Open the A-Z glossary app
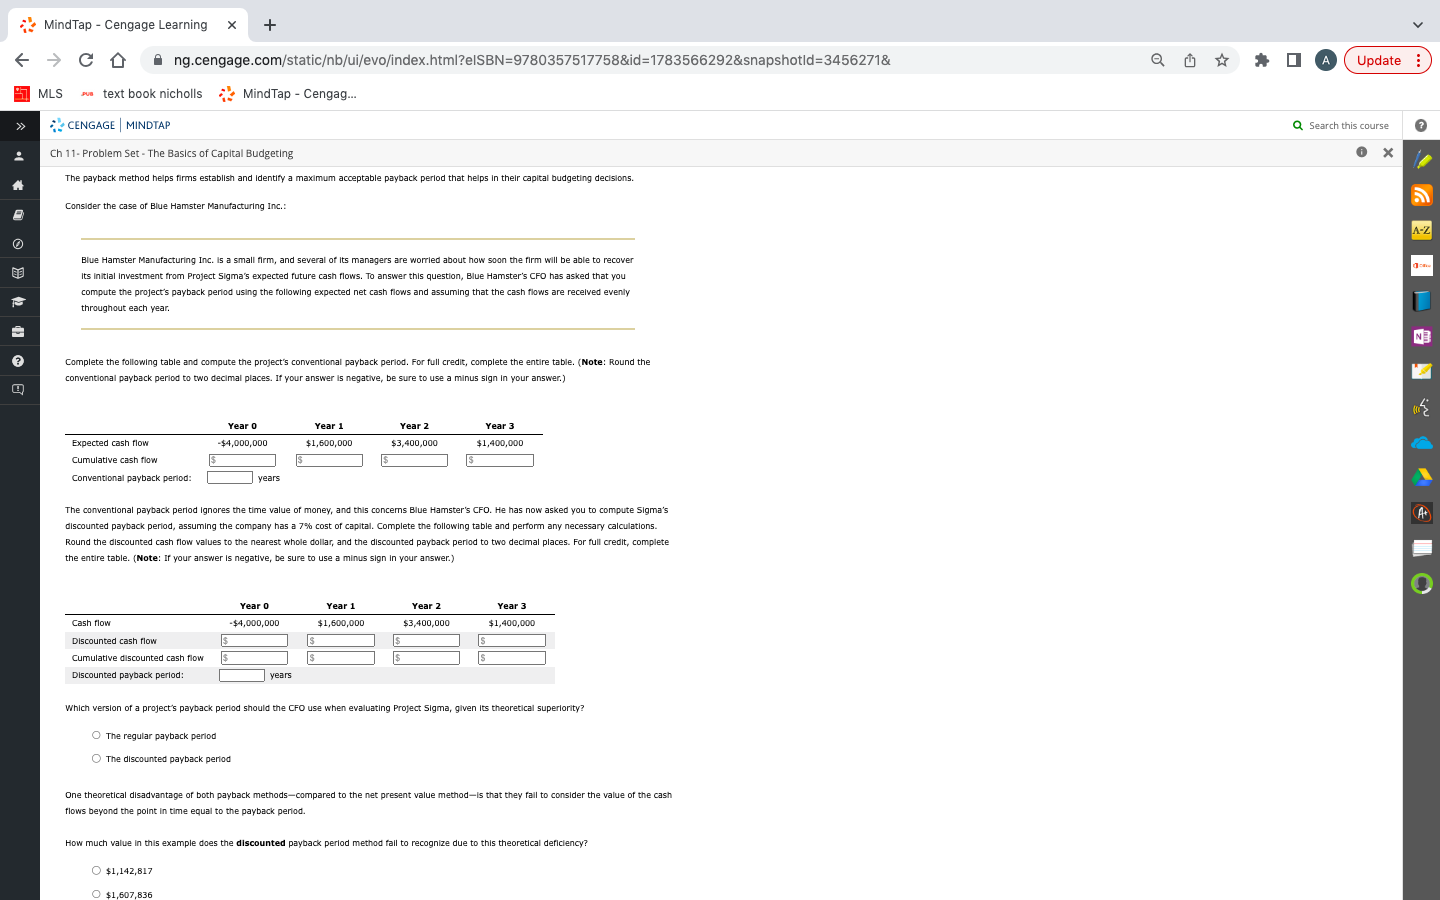The width and height of the screenshot is (1440, 900). pos(1422,230)
